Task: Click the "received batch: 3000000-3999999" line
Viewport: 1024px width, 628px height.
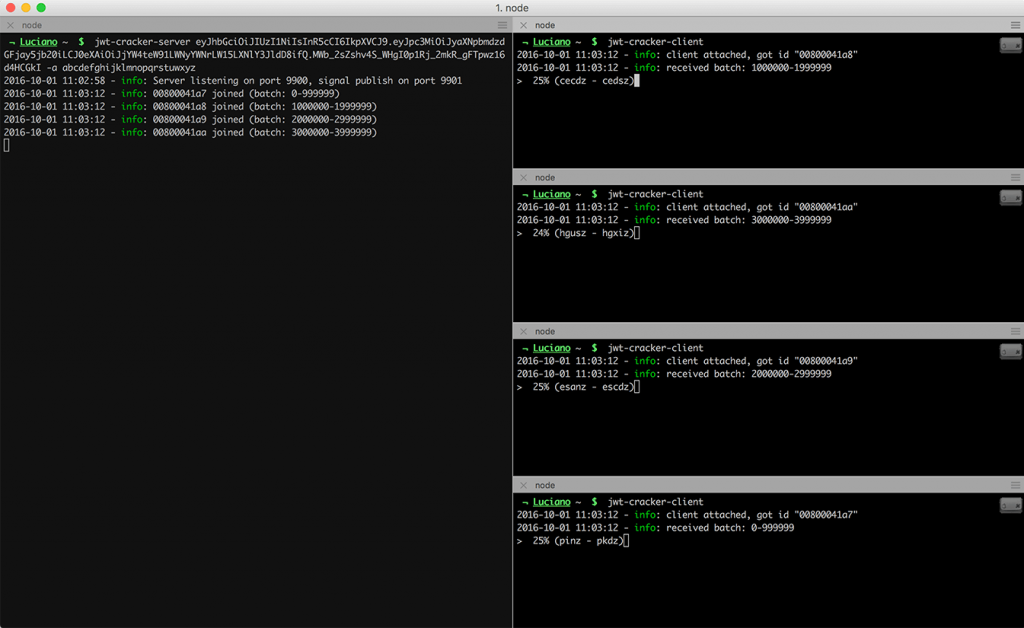Action: [x=674, y=220]
